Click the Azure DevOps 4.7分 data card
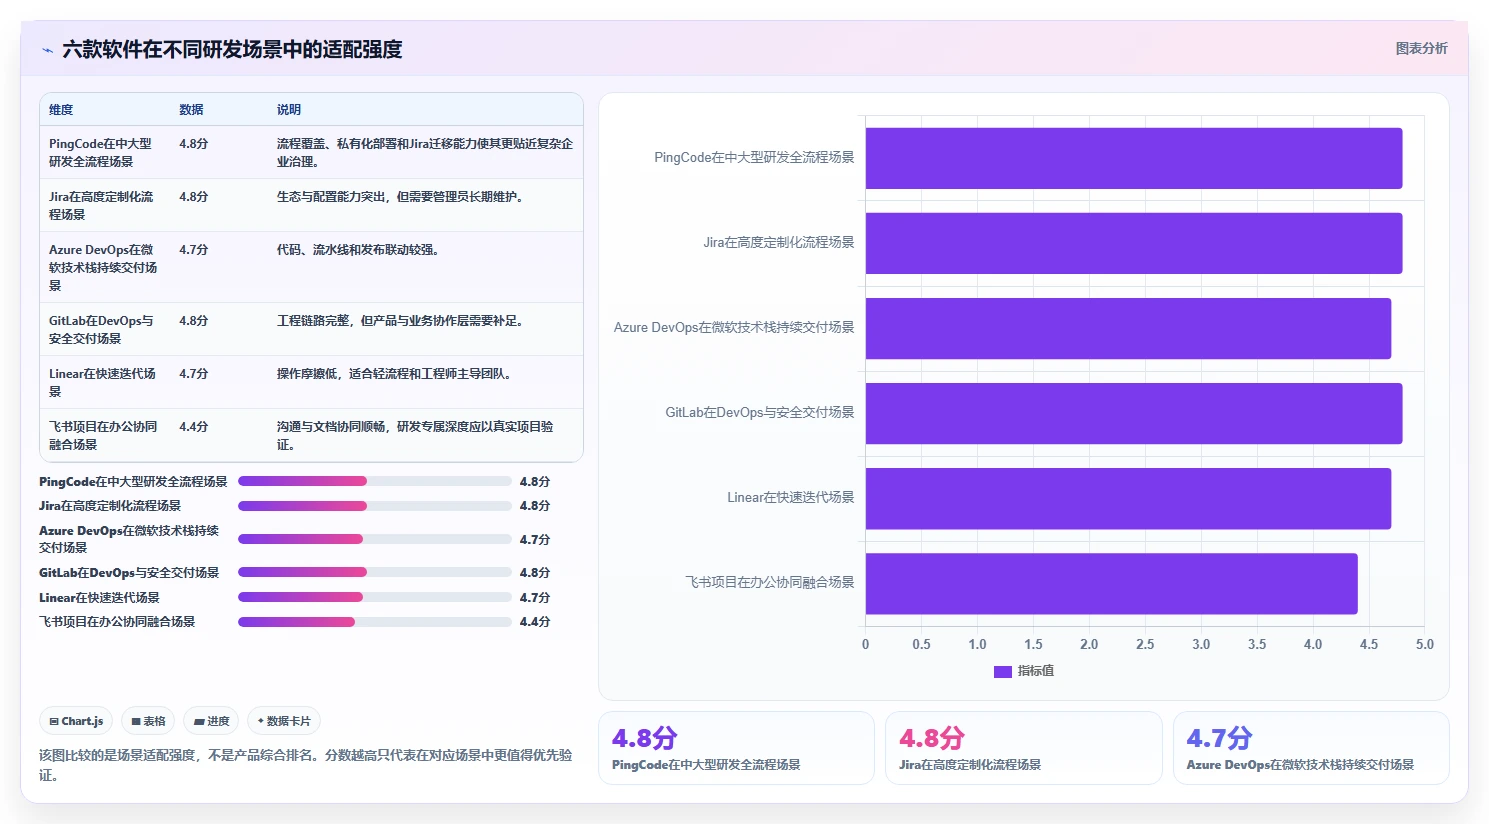The width and height of the screenshot is (1489, 824). [1311, 748]
